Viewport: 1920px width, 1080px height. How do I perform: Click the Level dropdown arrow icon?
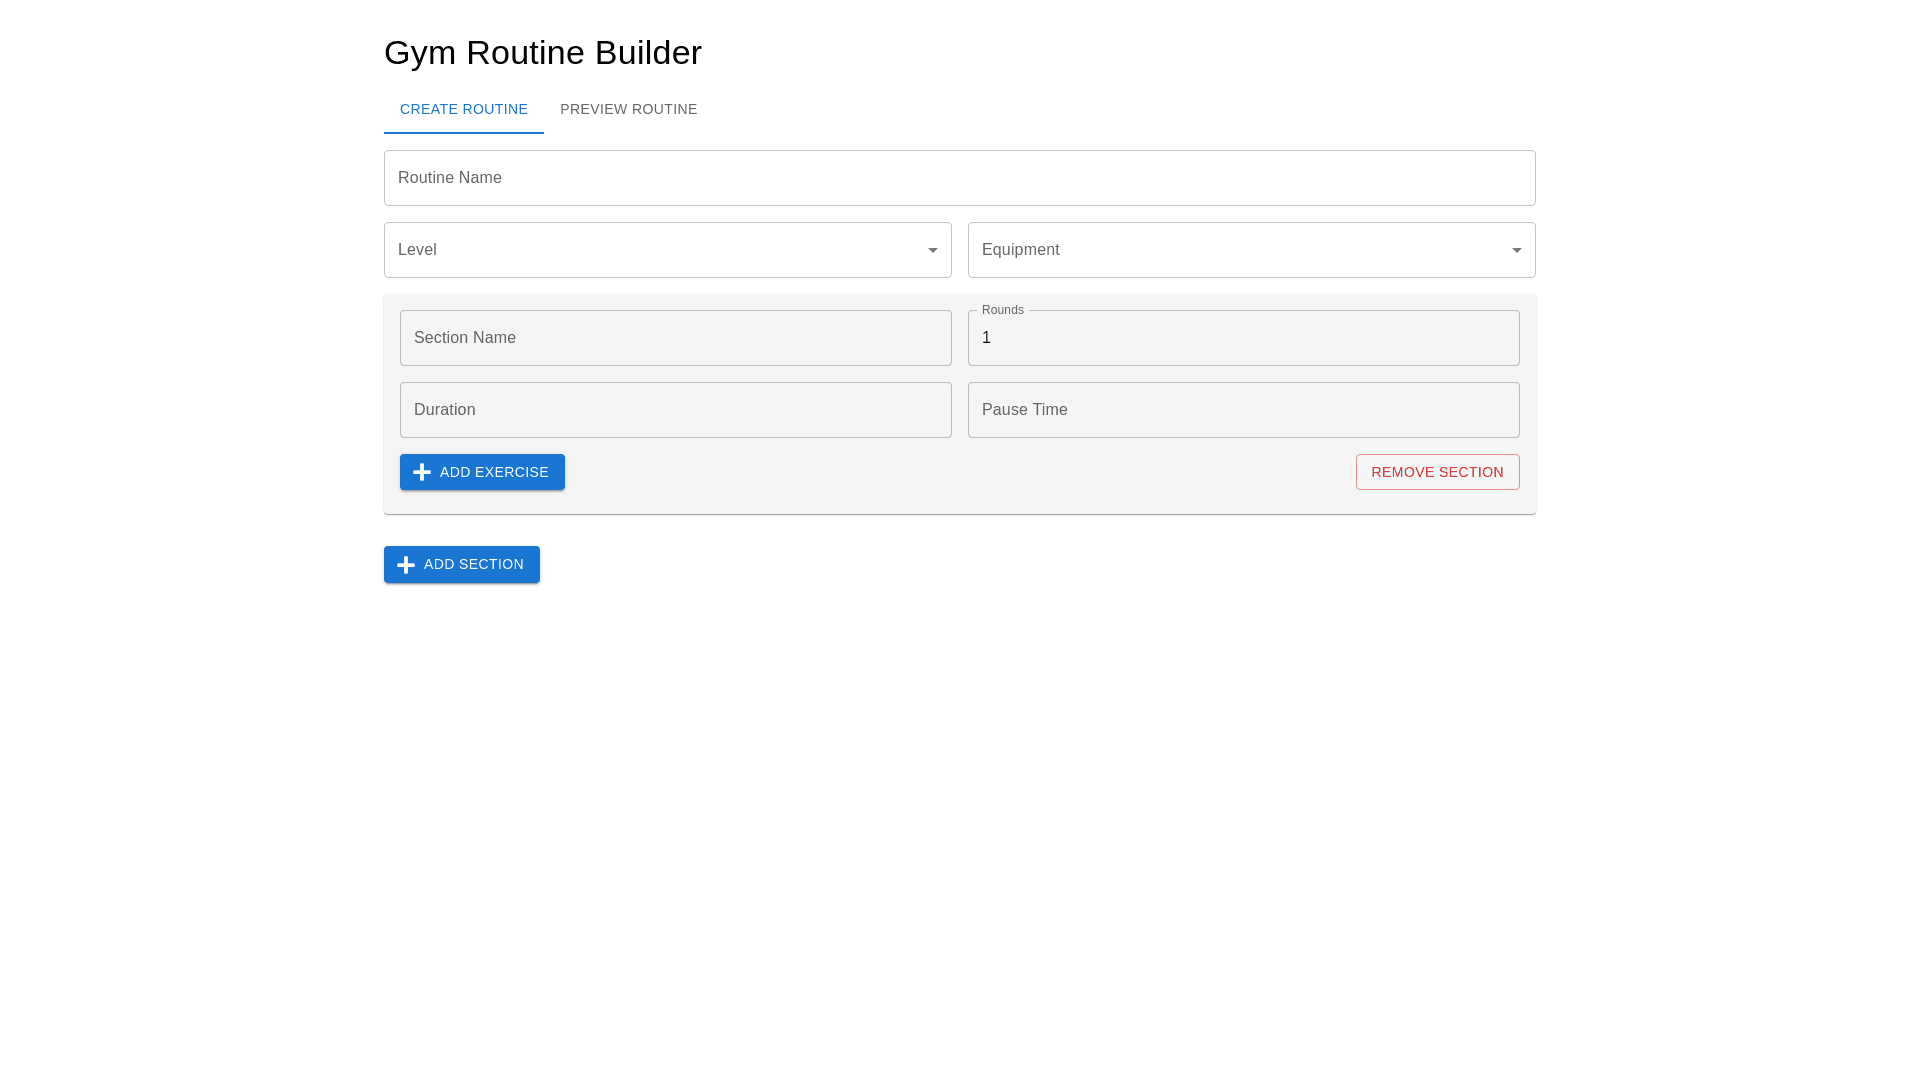click(932, 250)
